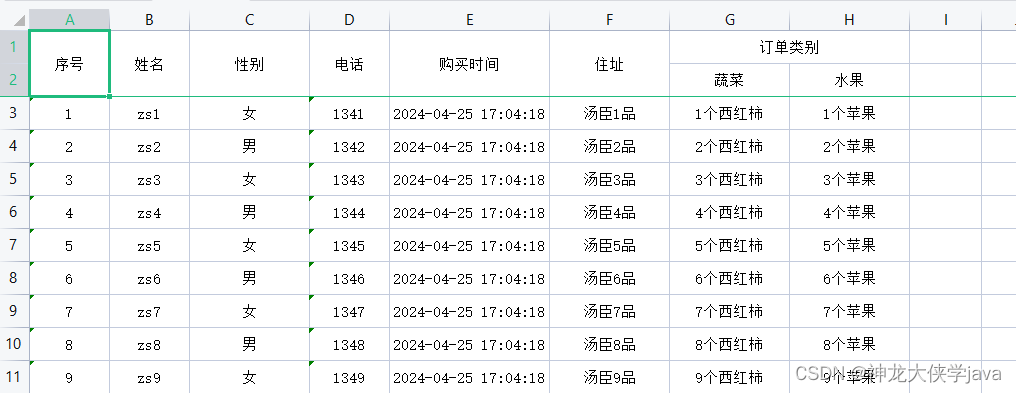Select column F header
This screenshot has width=1016, height=393.
point(609,20)
